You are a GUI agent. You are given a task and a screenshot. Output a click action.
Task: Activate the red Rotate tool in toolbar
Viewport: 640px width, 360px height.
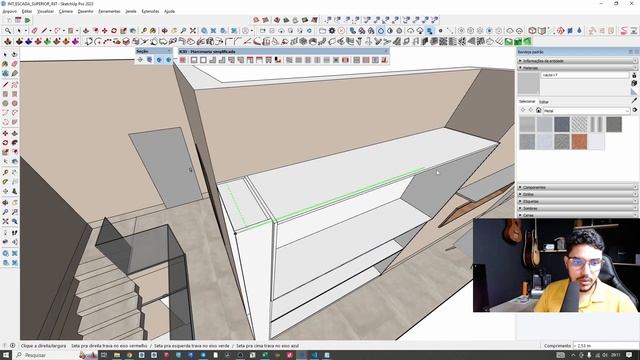click(x=114, y=31)
